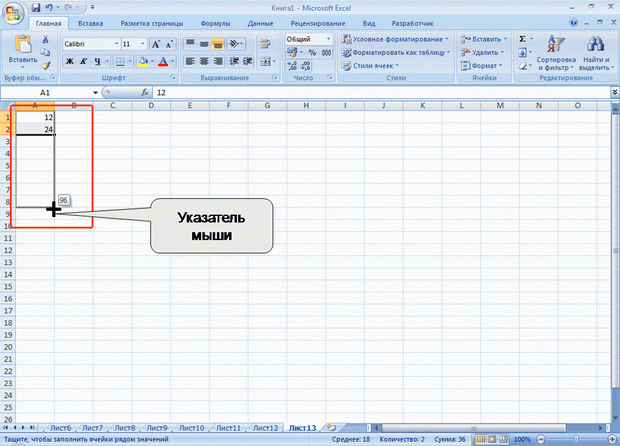Image resolution: width=620 pixels, height=446 pixels.
Task: Select cell A2 containing 24
Action: coord(35,129)
